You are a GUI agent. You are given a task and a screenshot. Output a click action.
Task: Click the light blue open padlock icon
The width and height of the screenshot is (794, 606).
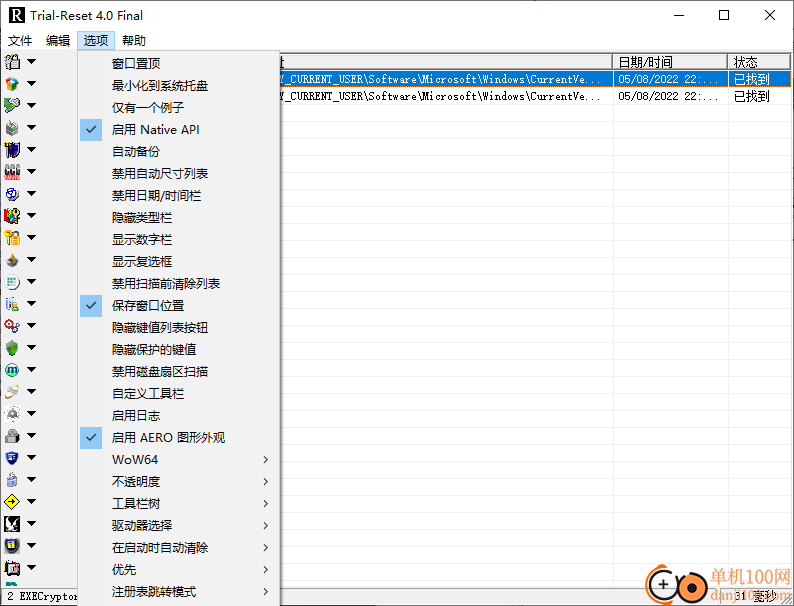(12, 479)
